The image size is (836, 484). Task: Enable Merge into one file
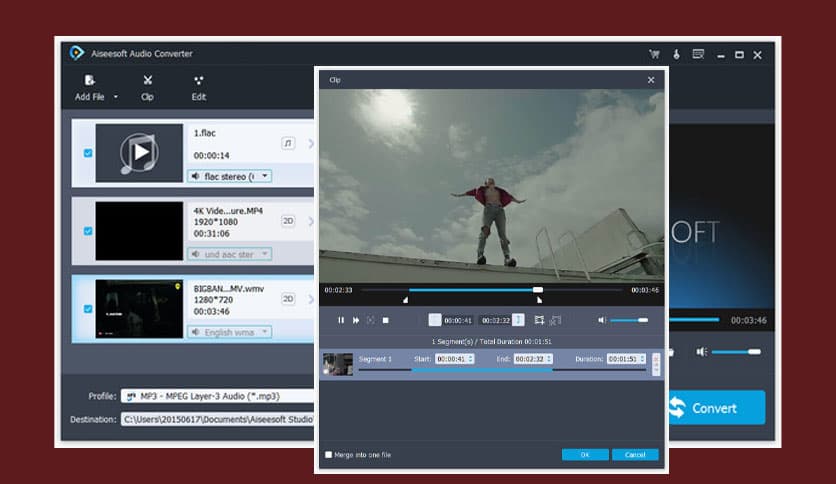pyautogui.click(x=329, y=455)
